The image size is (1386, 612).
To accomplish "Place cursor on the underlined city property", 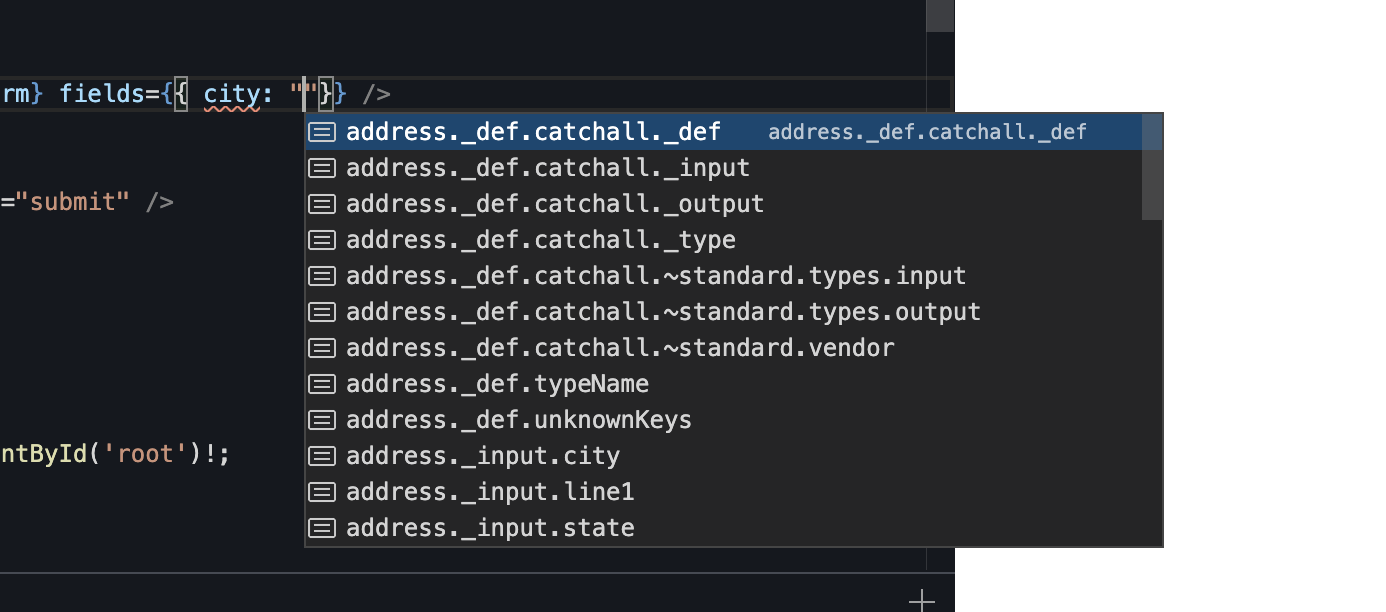I will 231,95.
